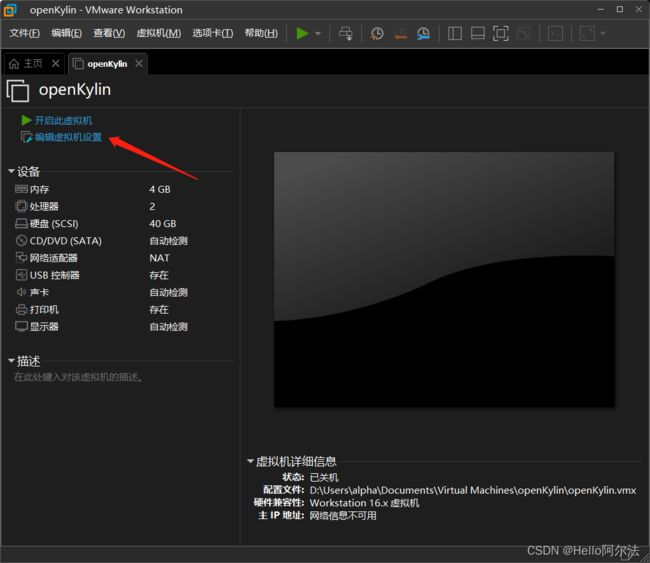
Task: Open the stretch display dropdown arrow
Action: [603, 33]
